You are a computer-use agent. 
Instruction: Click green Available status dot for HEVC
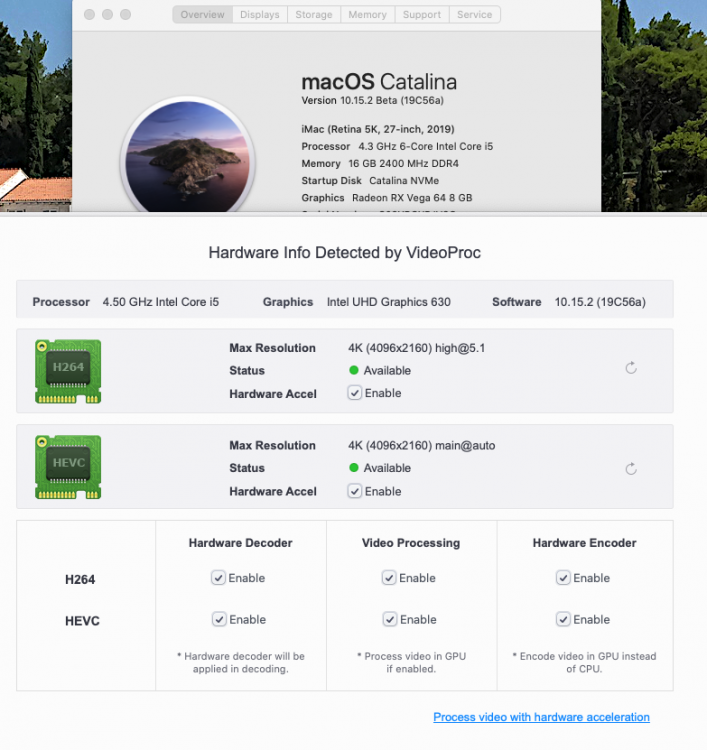(354, 468)
